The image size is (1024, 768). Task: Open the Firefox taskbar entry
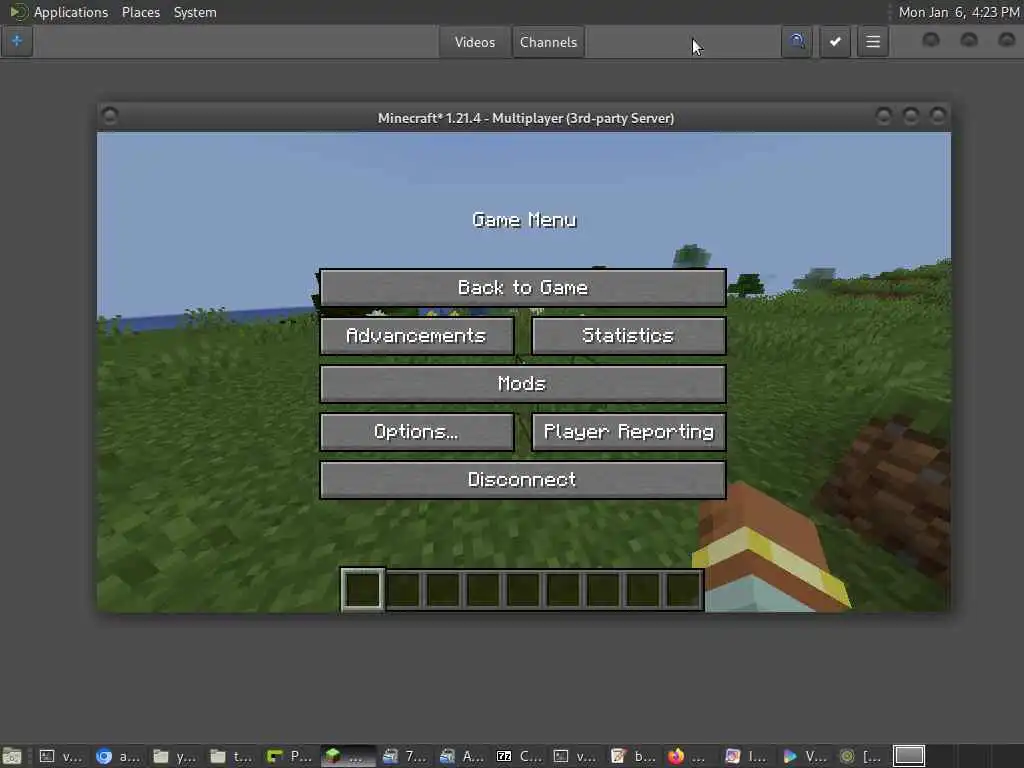[x=686, y=756]
